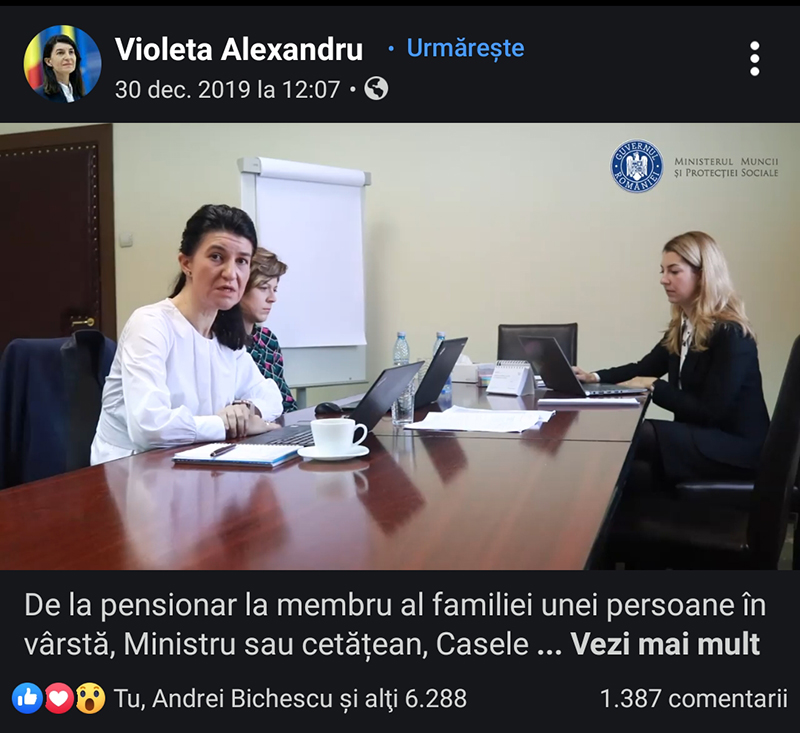The height and width of the screenshot is (733, 800).
Task: Open the post timestamp 30 dec. 2019
Action: [x=228, y=90]
